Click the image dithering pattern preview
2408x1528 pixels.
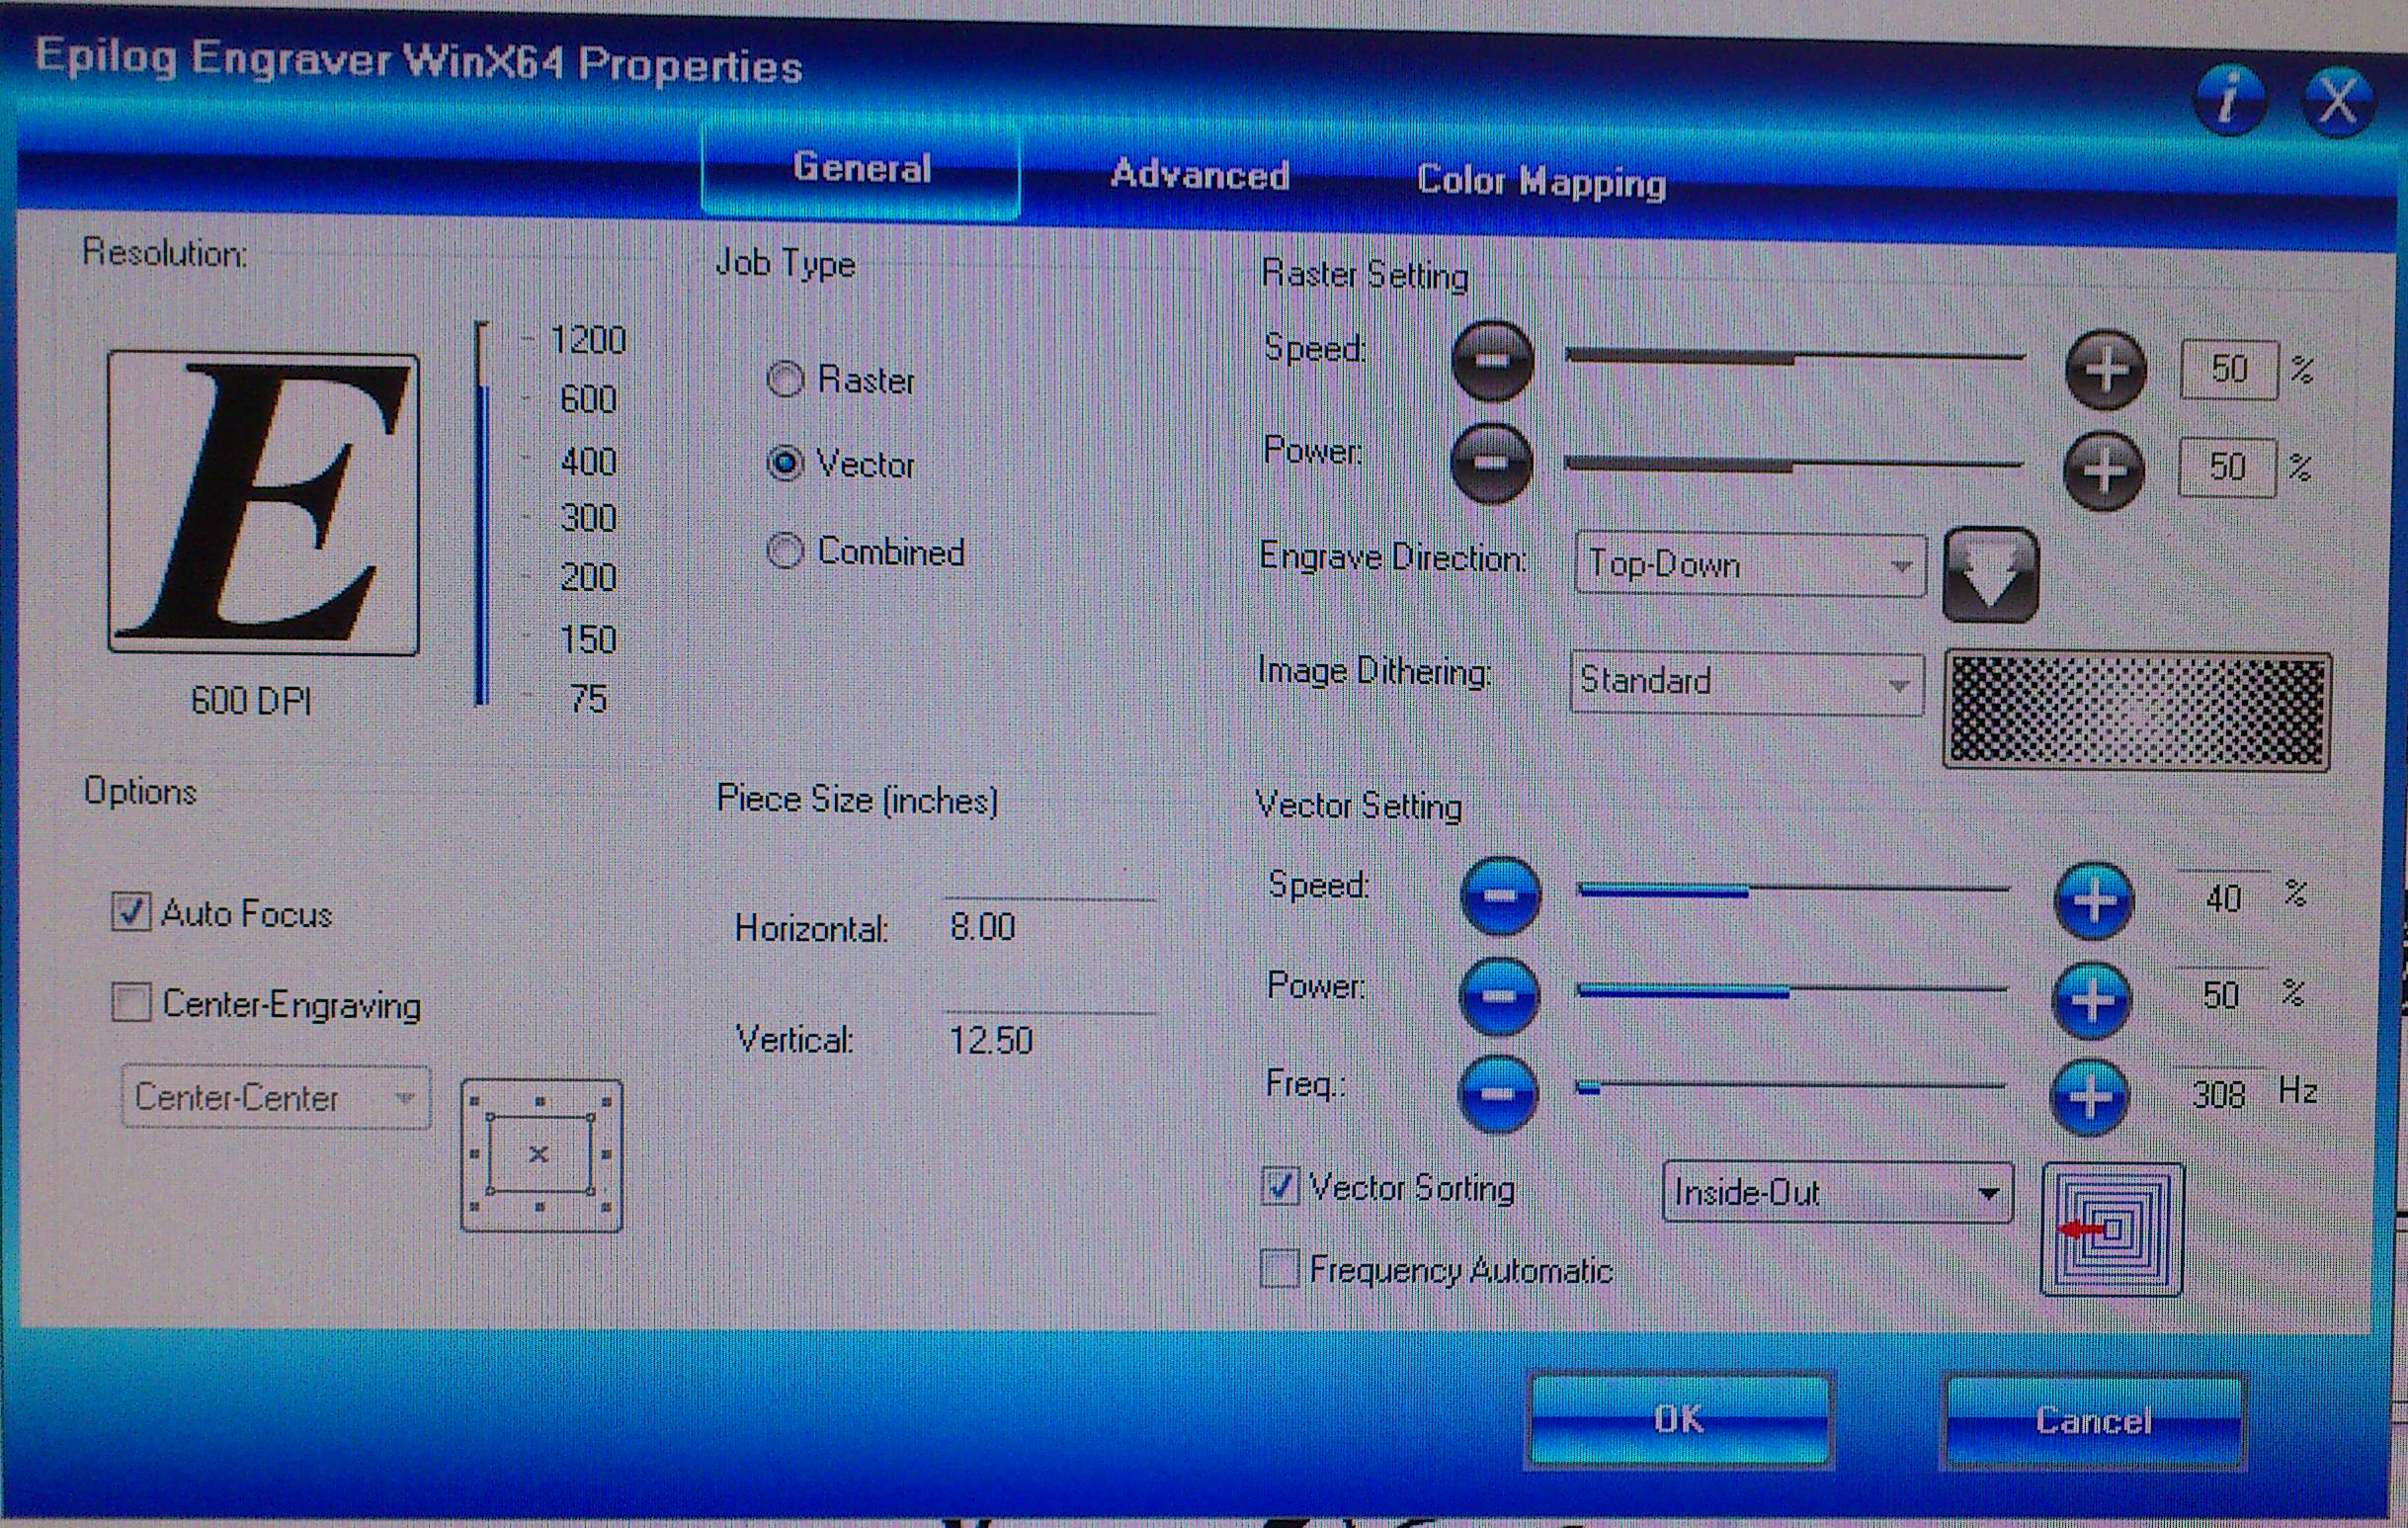(2136, 711)
